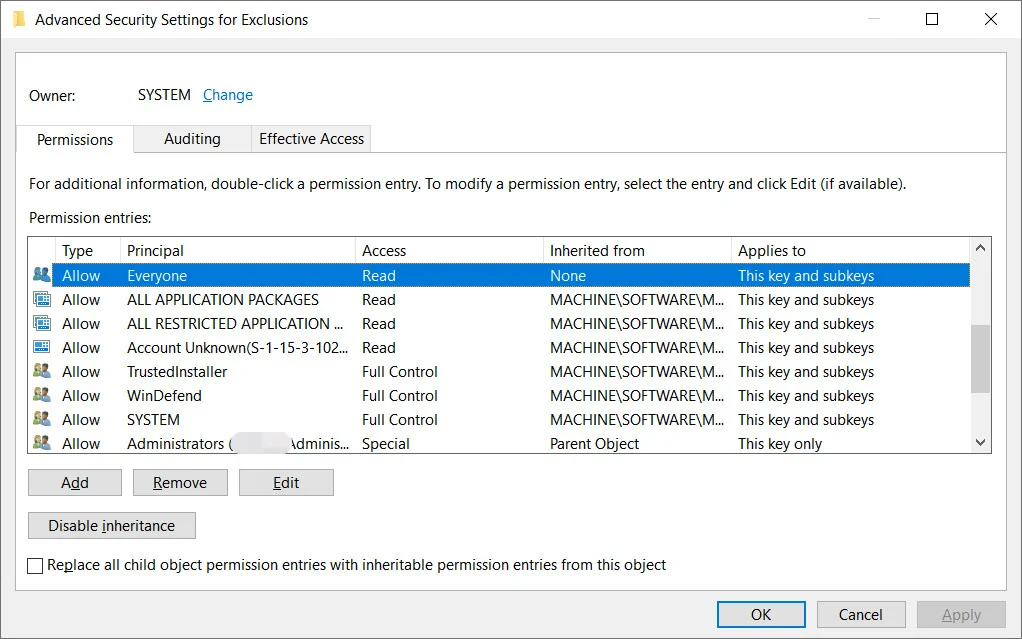This screenshot has width=1022, height=639.
Task: Click the Change owner link
Action: (227, 94)
